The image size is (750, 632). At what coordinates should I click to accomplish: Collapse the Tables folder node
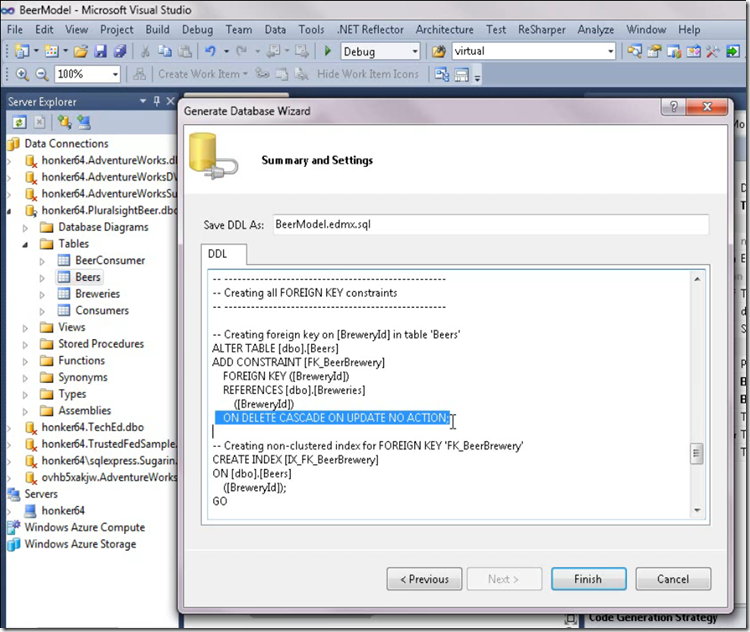[25, 244]
